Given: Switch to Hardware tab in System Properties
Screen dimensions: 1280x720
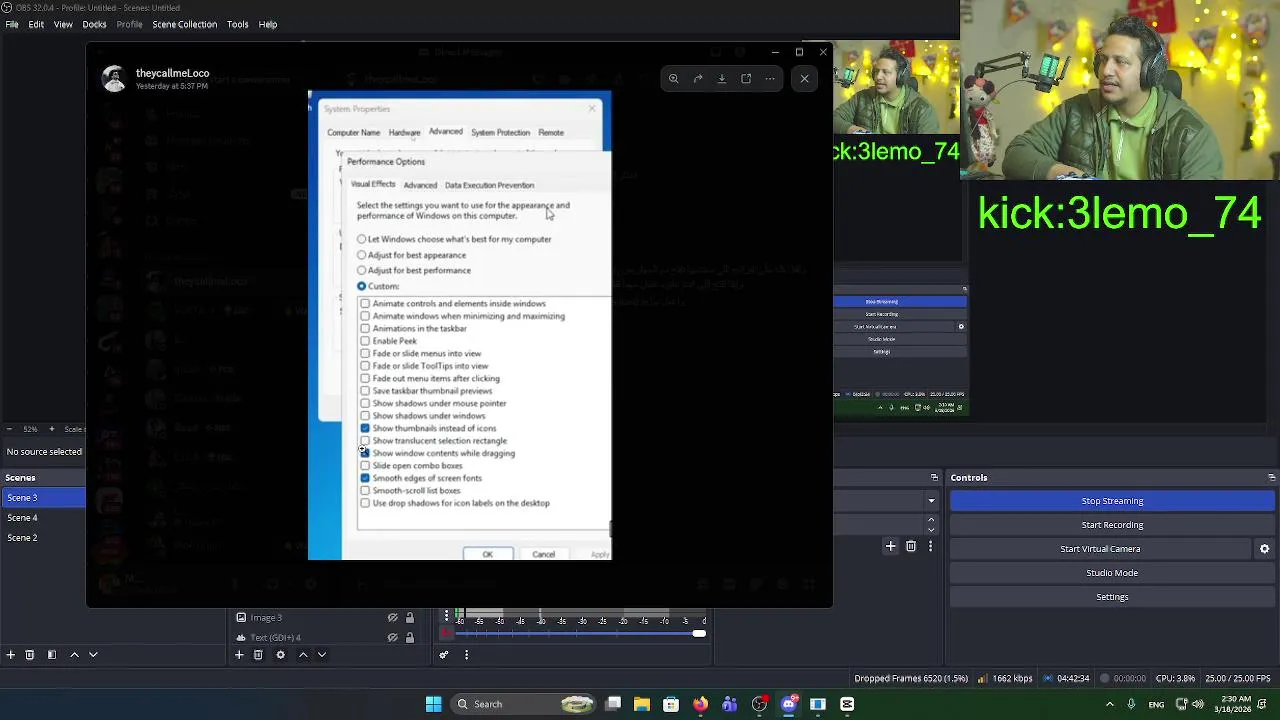Looking at the screenshot, I should [x=404, y=133].
